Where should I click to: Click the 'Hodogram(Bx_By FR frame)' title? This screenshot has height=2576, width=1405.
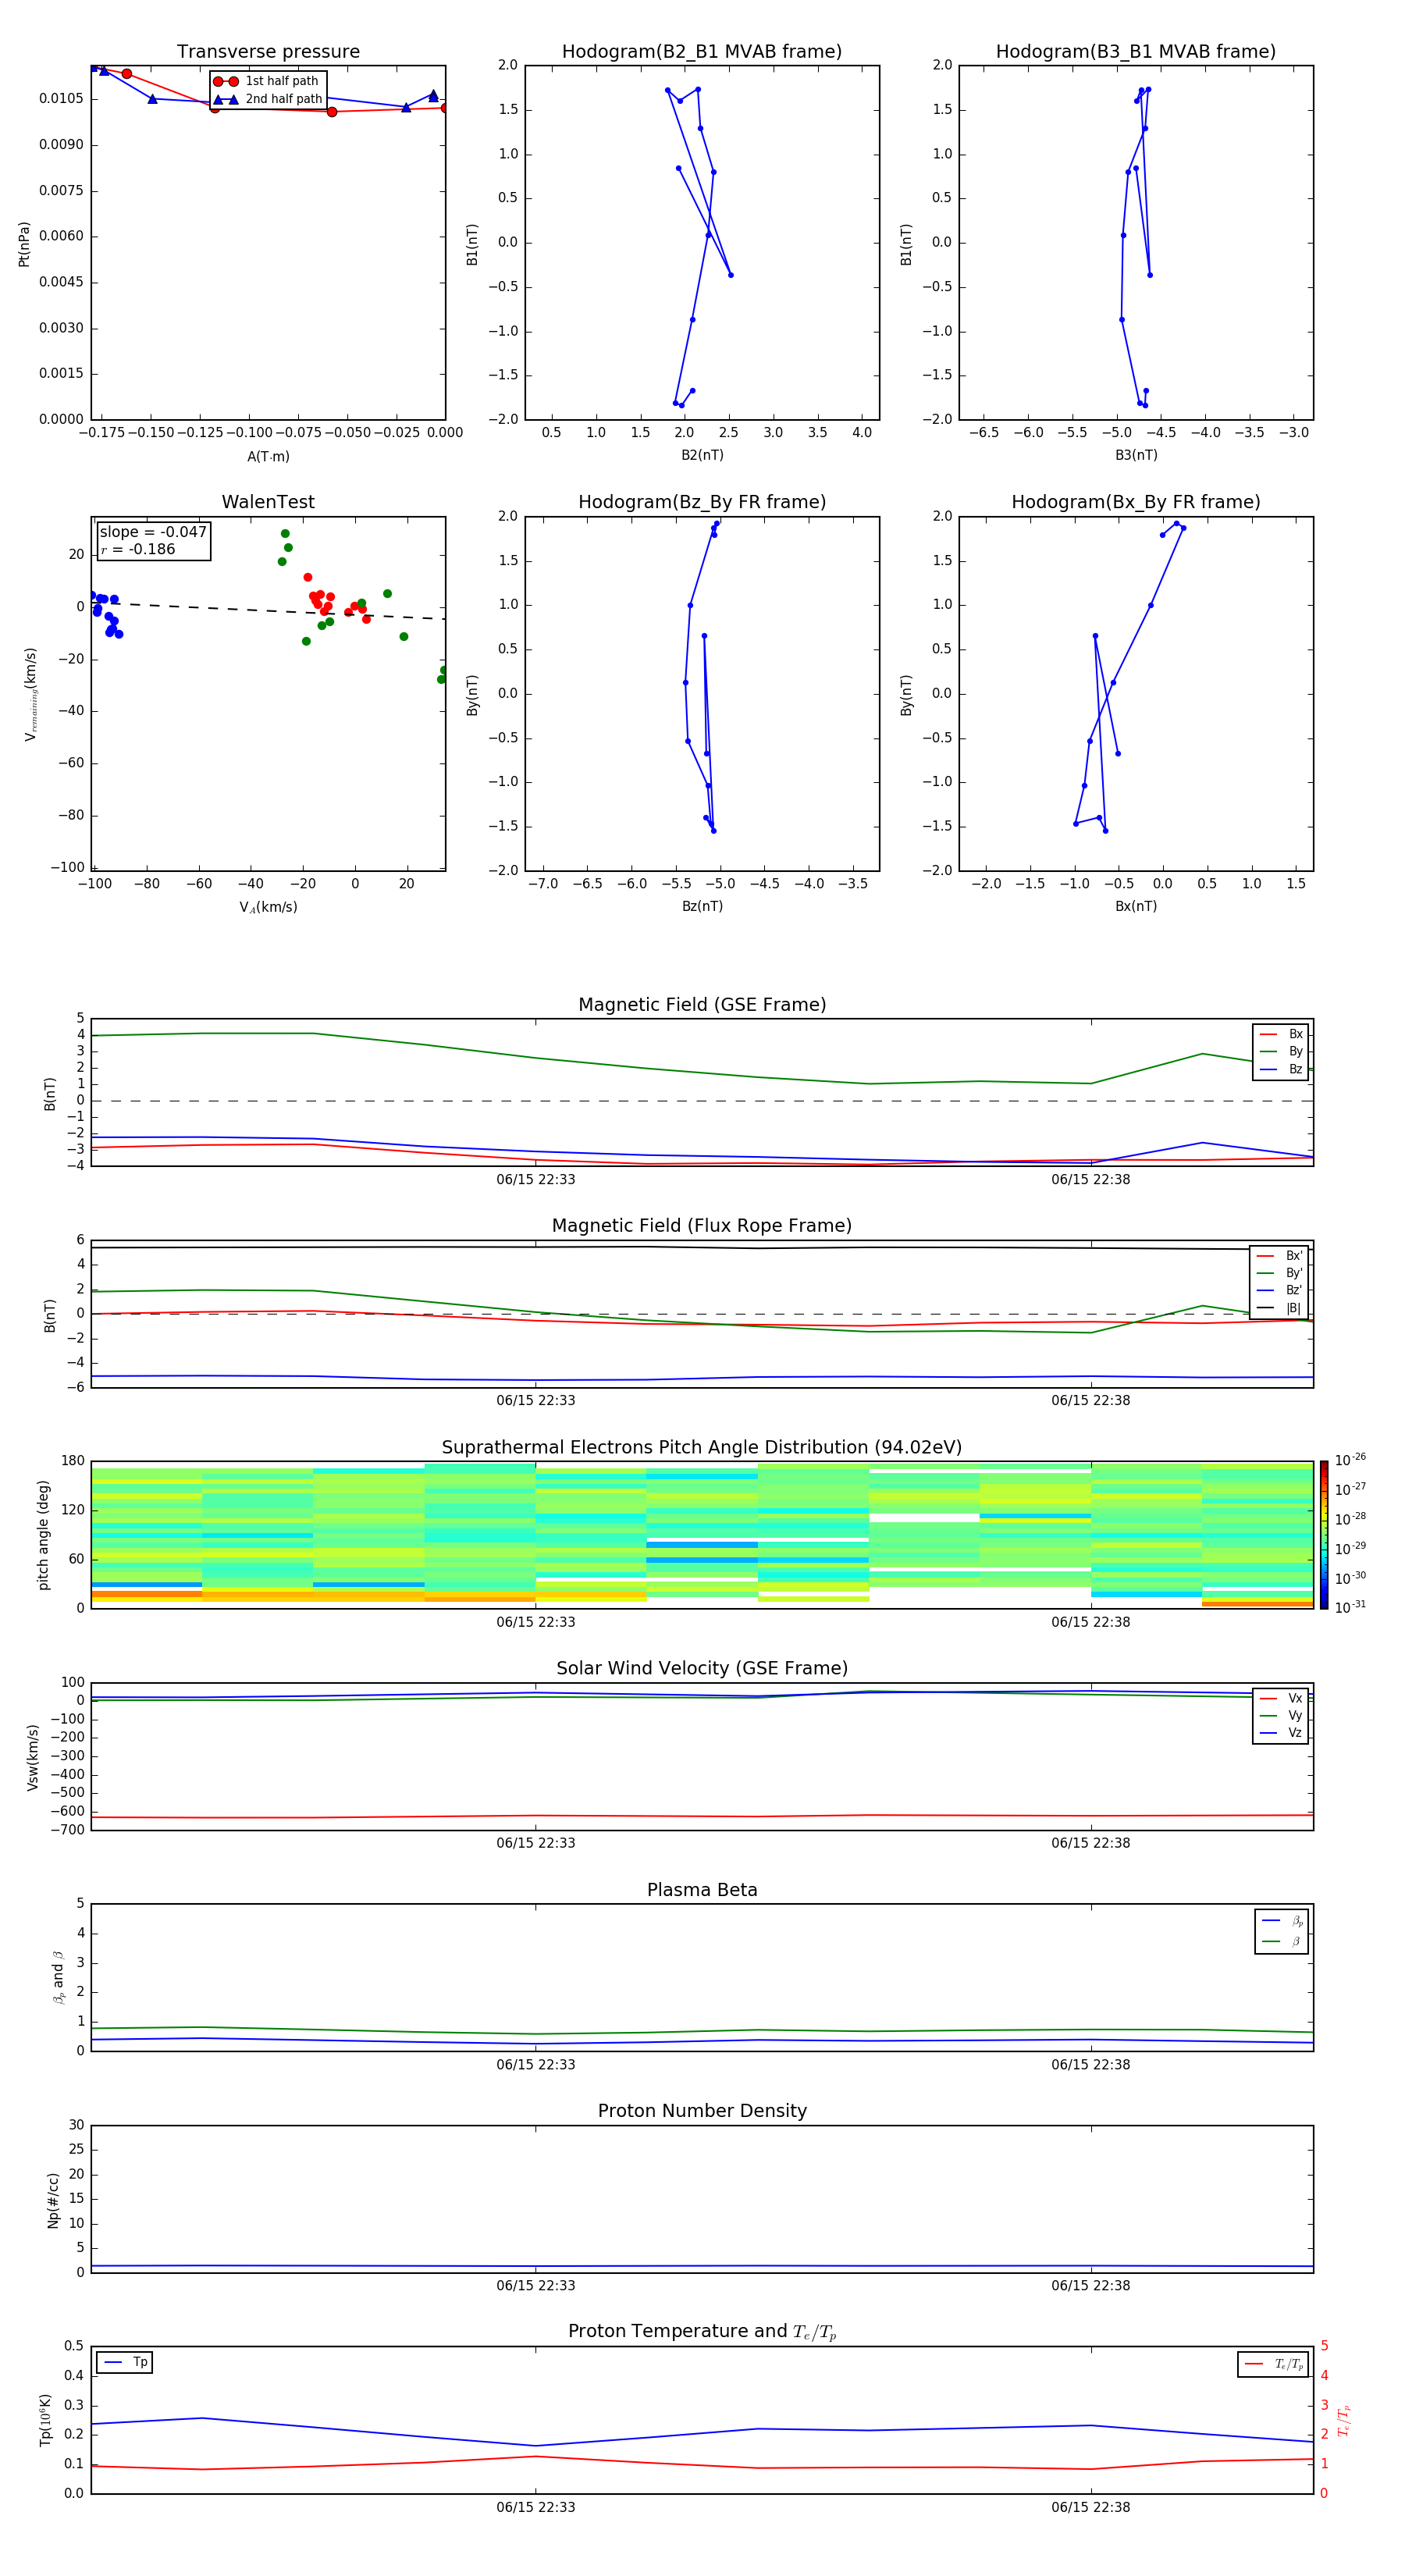click(x=1136, y=502)
